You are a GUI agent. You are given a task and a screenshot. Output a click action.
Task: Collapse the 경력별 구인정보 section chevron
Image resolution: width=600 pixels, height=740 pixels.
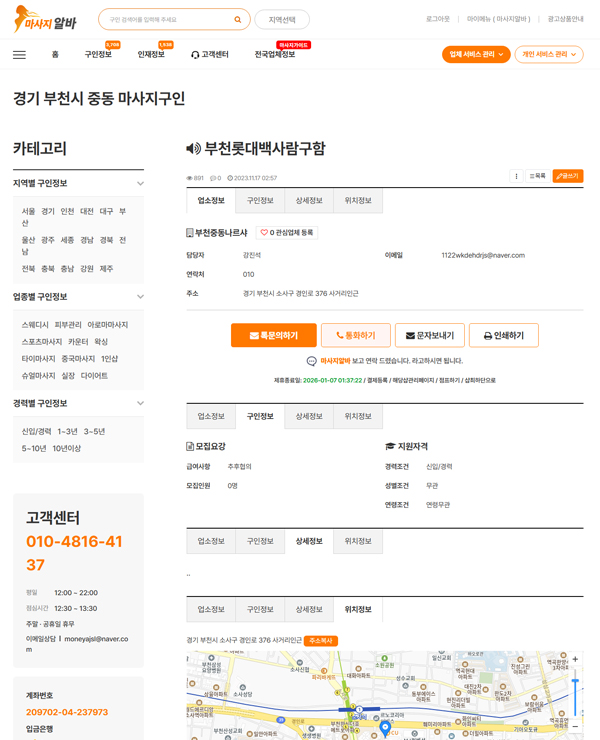140,404
